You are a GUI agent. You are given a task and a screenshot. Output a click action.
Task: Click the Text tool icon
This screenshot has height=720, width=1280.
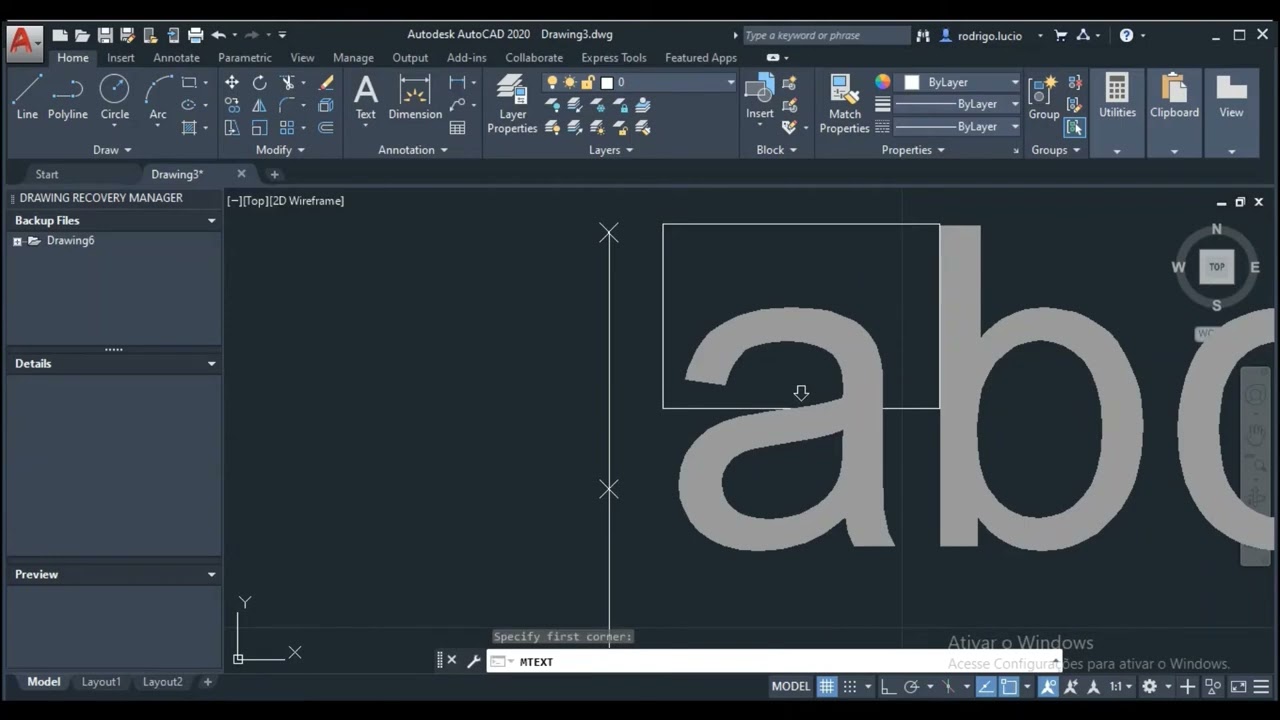(366, 97)
